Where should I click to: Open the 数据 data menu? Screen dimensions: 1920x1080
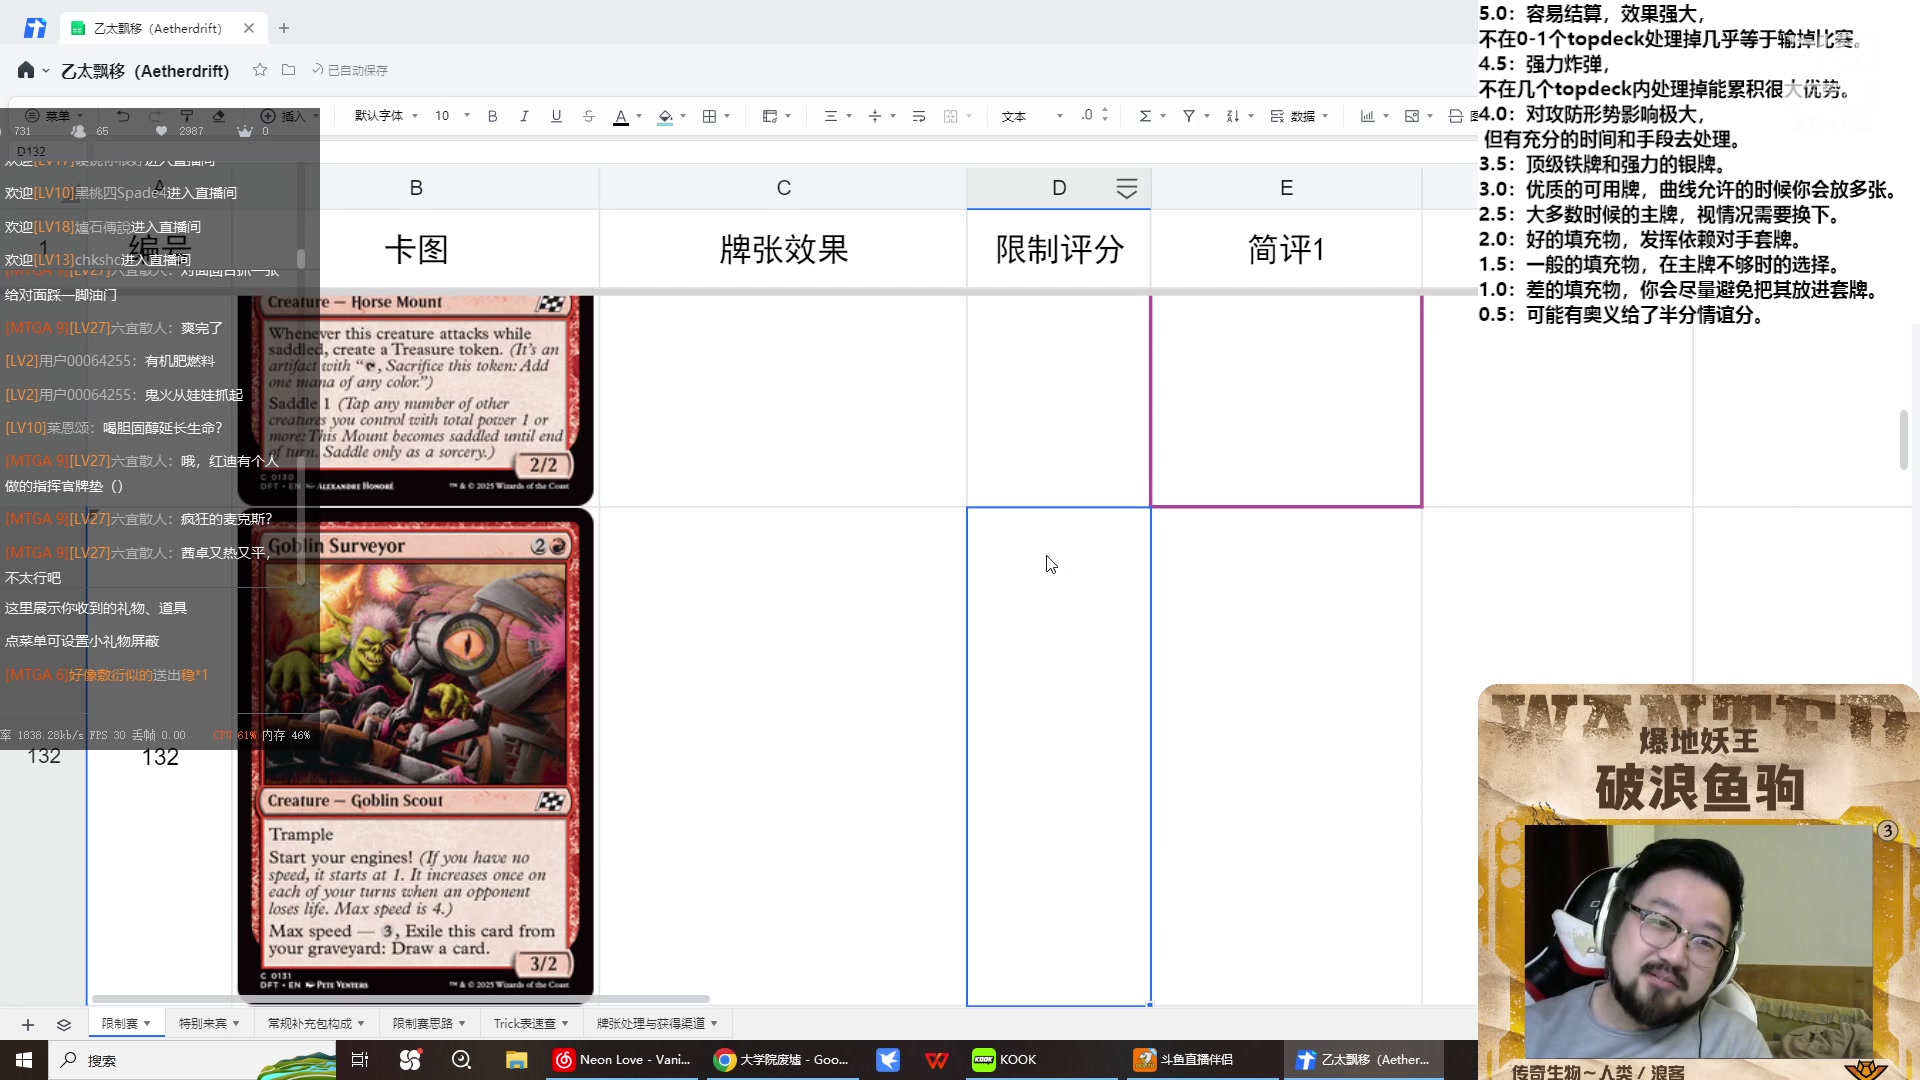(x=1299, y=116)
